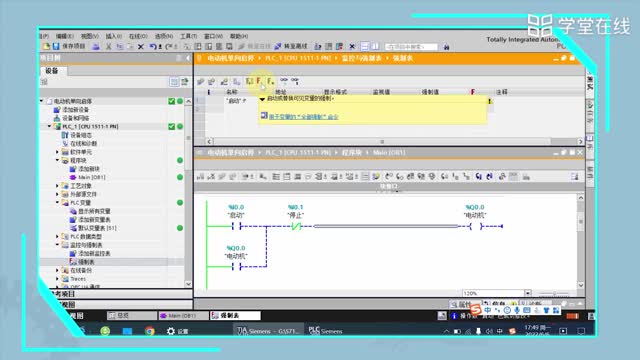Click the undo arrow in main toolbar
640x360 pixels.
153,47
